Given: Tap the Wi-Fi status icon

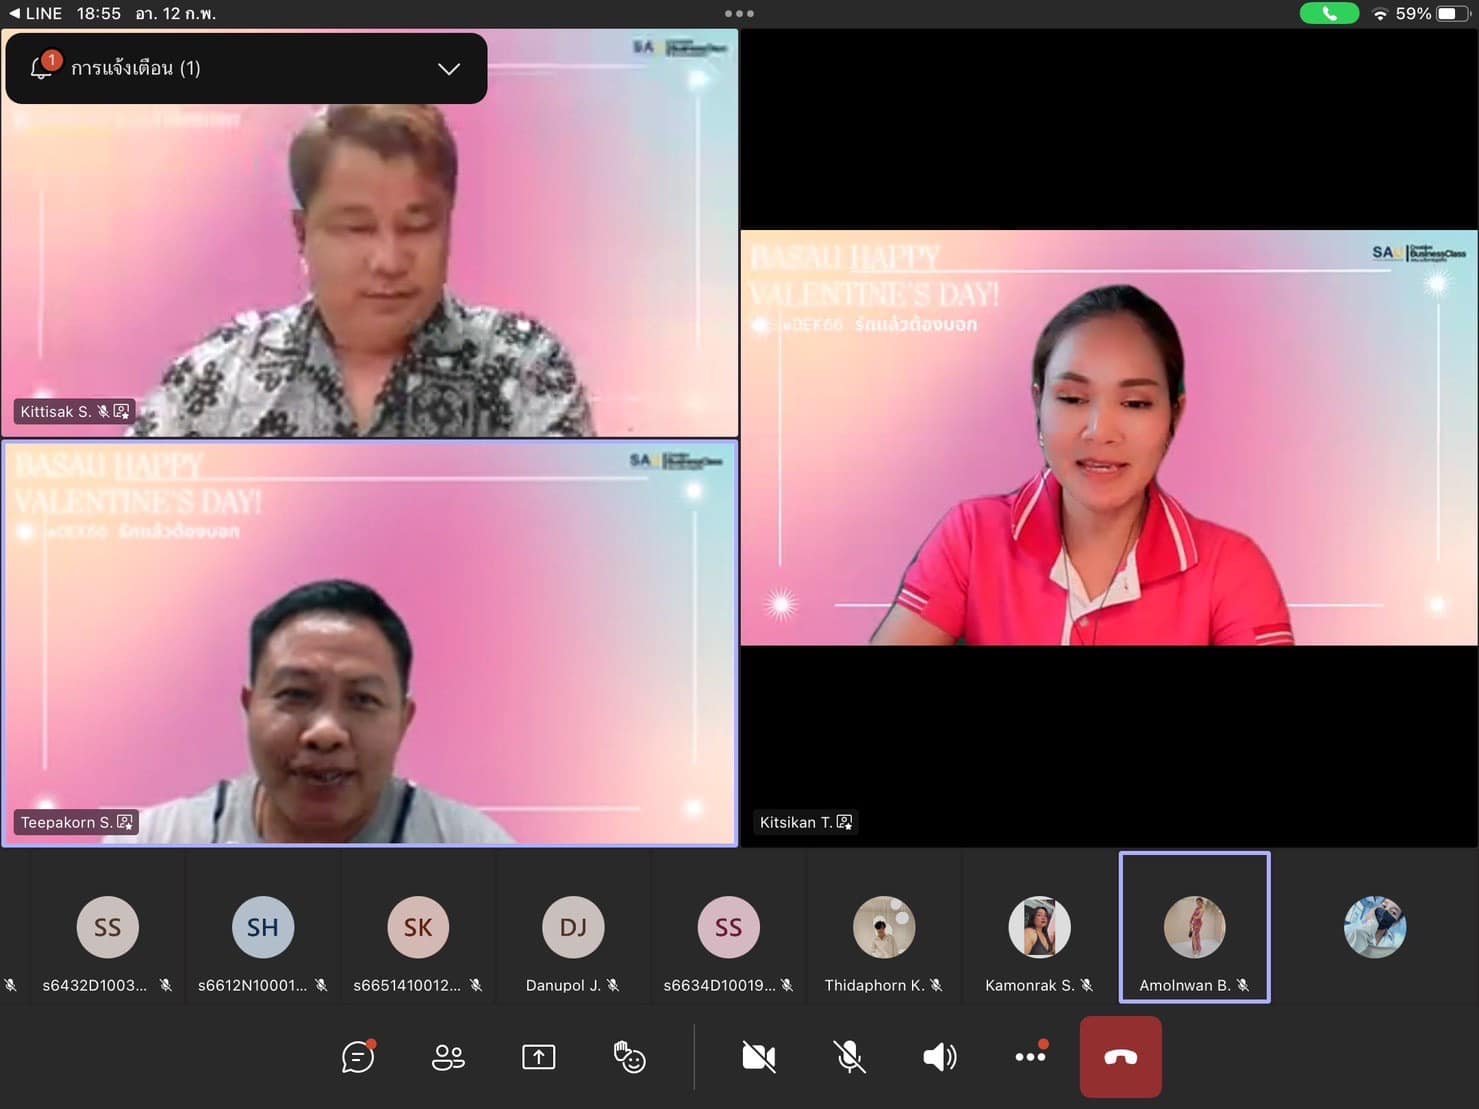Looking at the screenshot, I should (1380, 14).
